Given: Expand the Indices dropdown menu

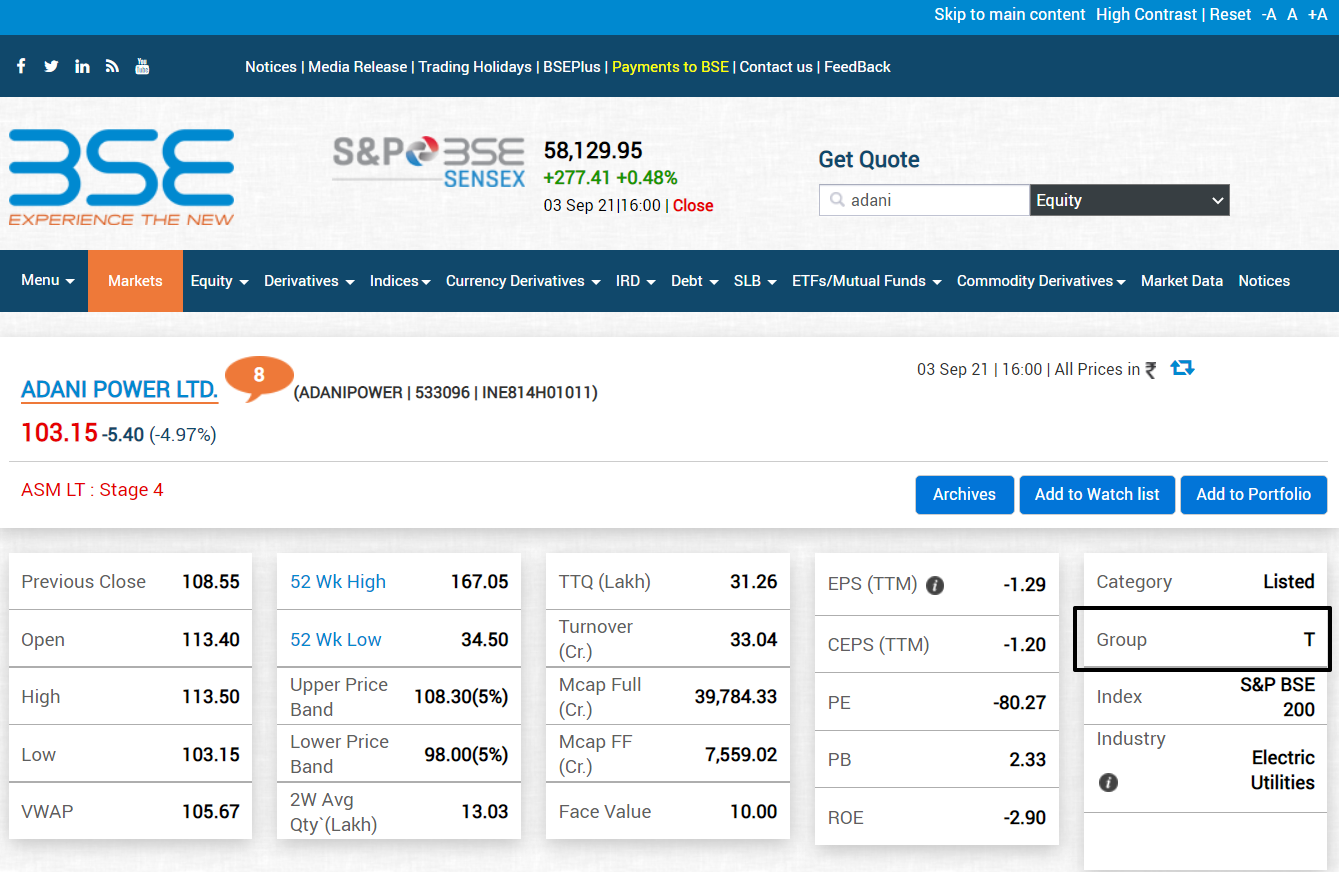Looking at the screenshot, I should 400,281.
